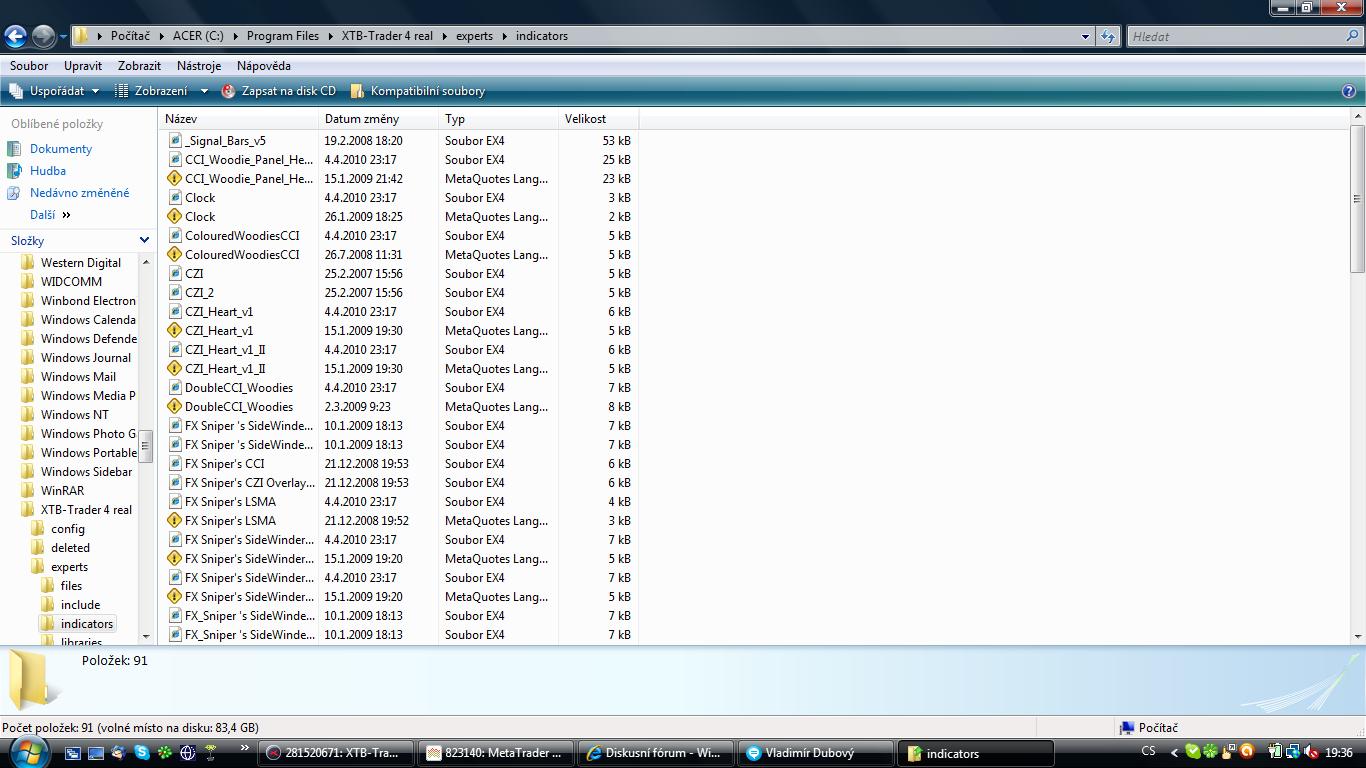Select the _Signal_Bars_v5 file icon
Image resolution: width=1366 pixels, height=768 pixels.
click(x=175, y=141)
